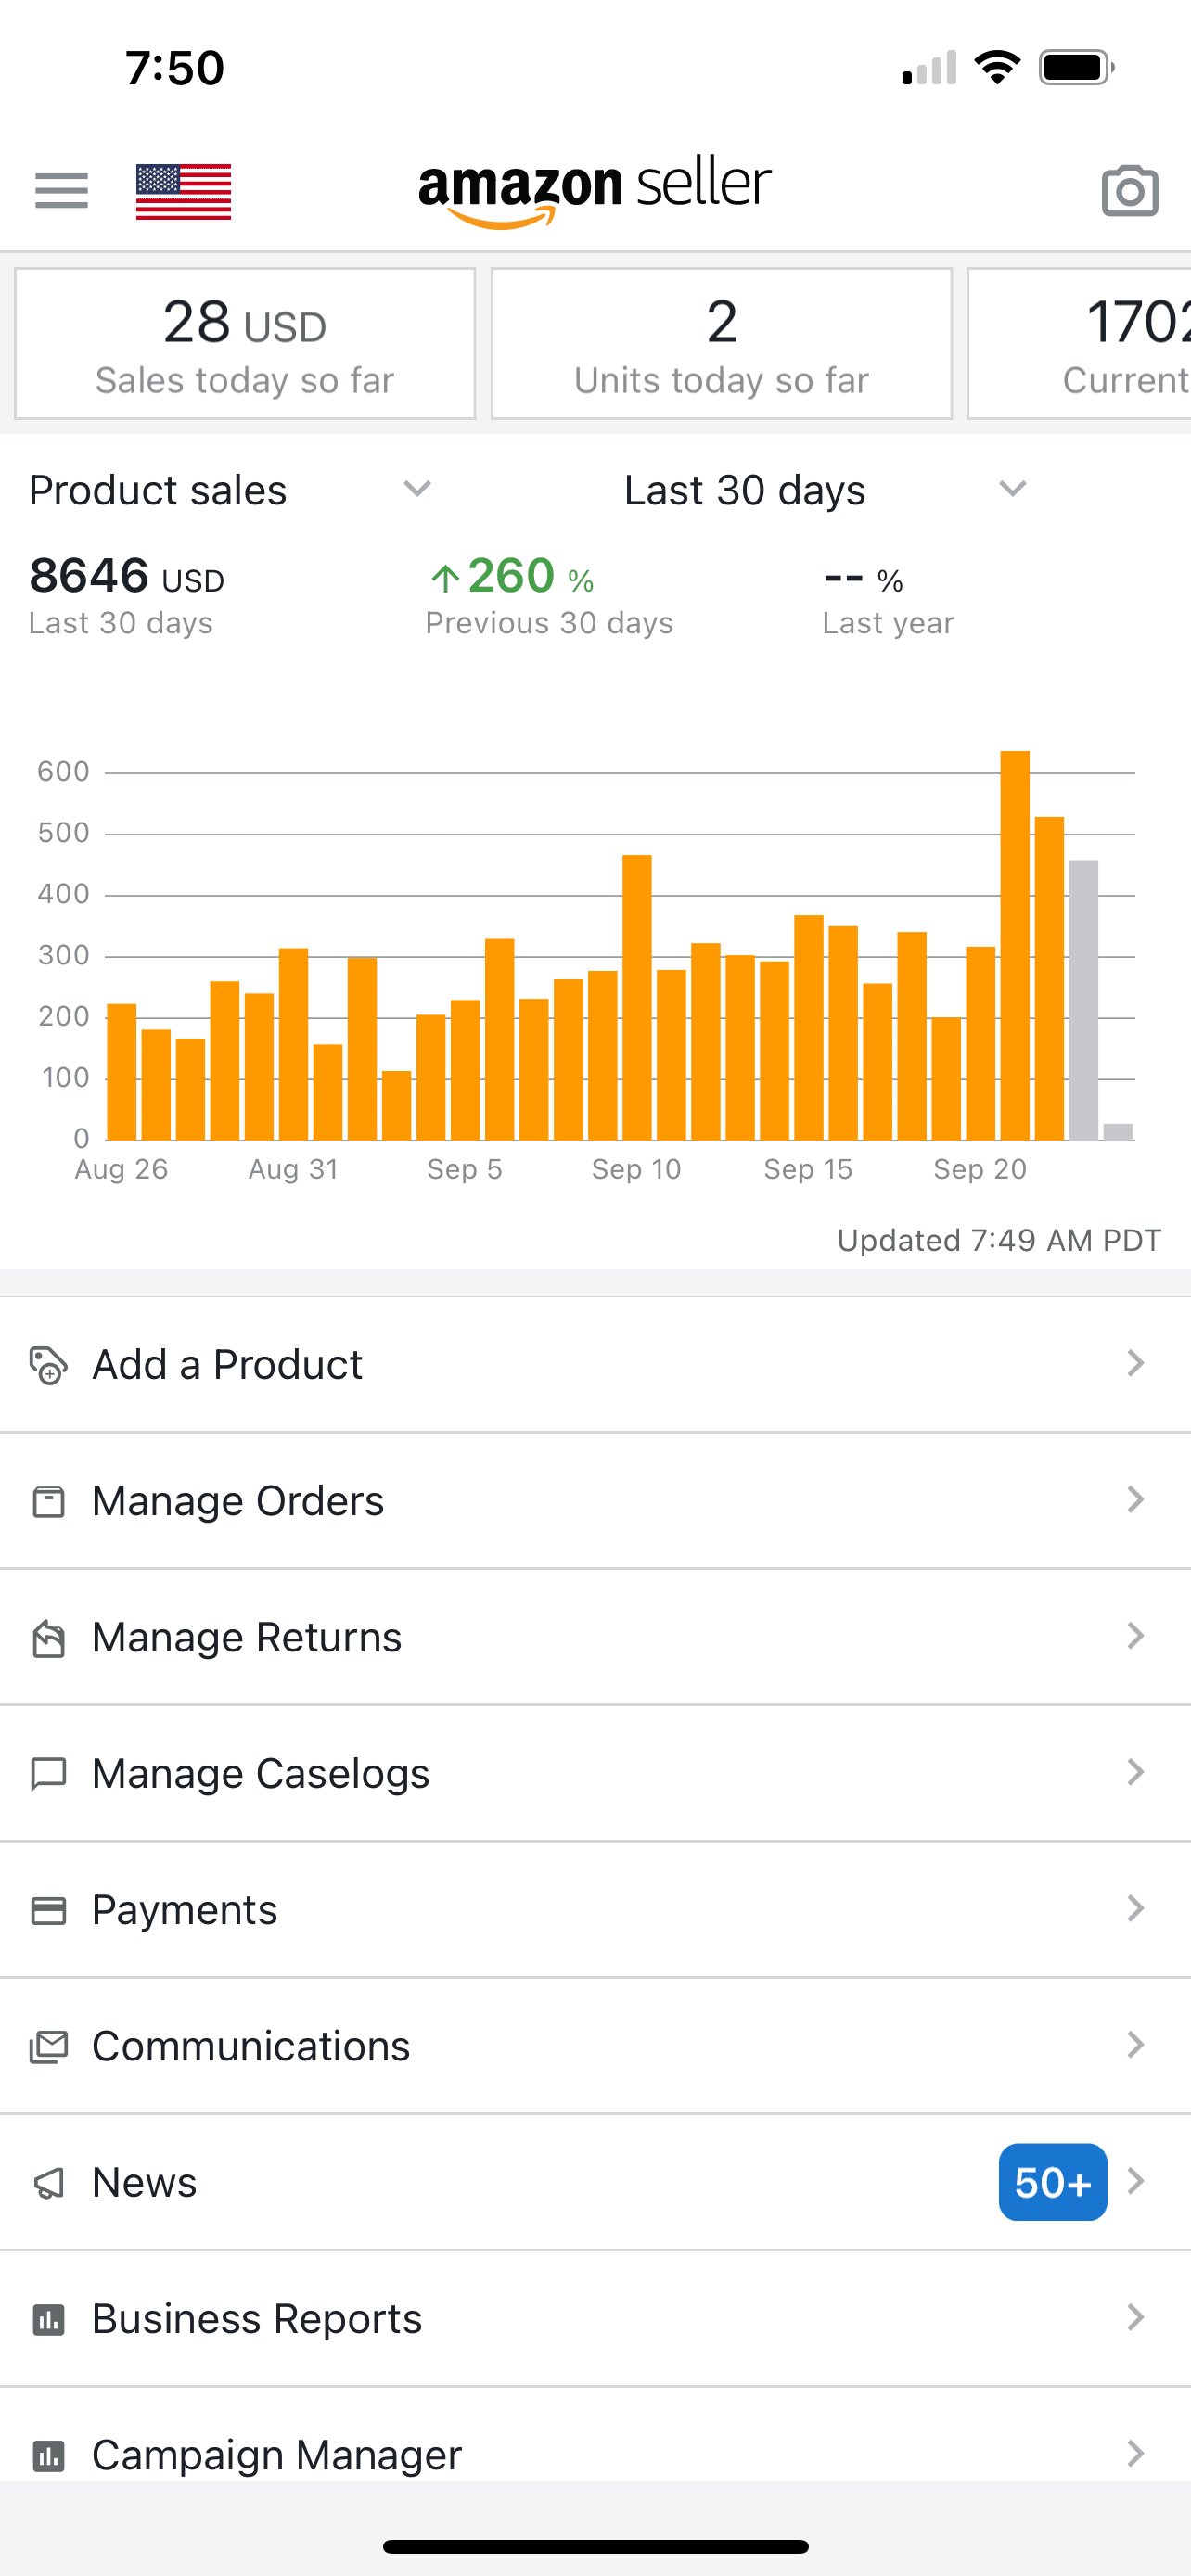1191x2576 pixels.
Task: Tap the Manage Returns box icon
Action: tap(48, 1638)
